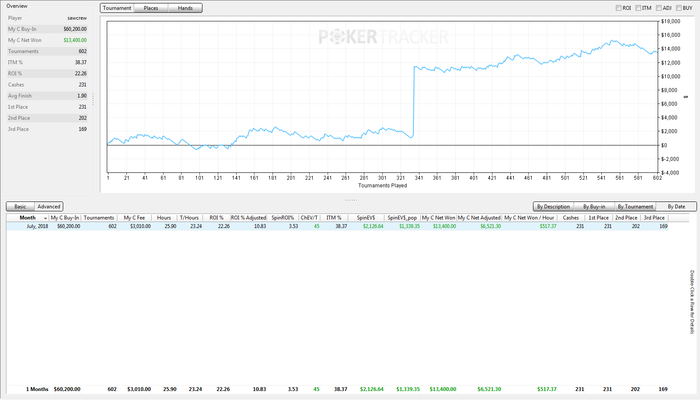
Task: Click the $6,521.30 net adjusted cell
Action: 490,226
